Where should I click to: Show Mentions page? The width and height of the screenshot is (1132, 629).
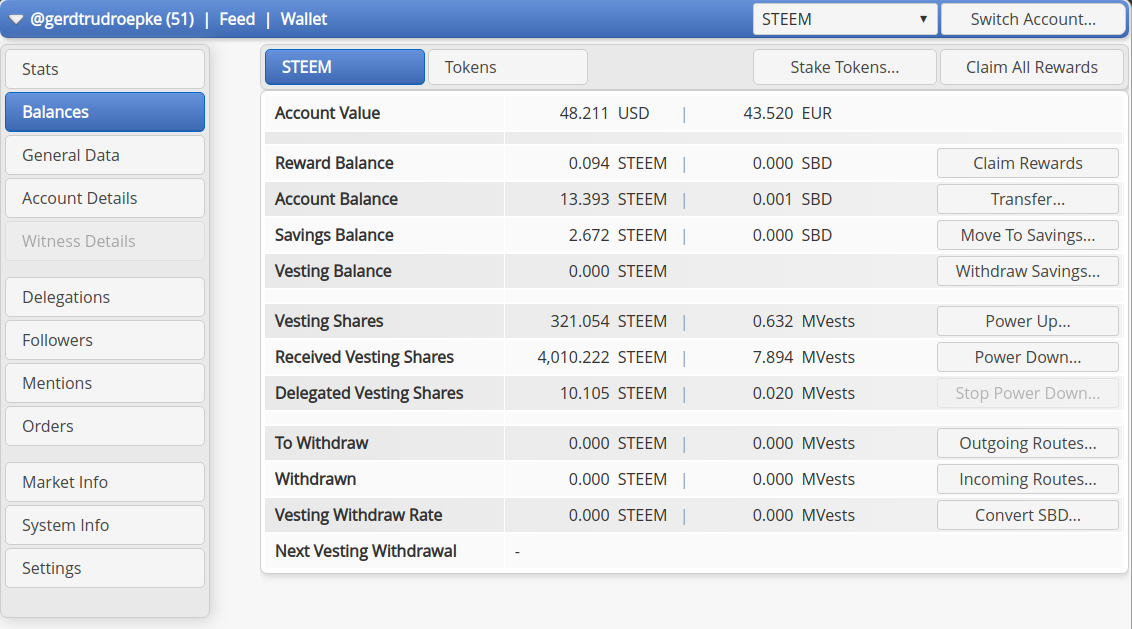pos(105,383)
